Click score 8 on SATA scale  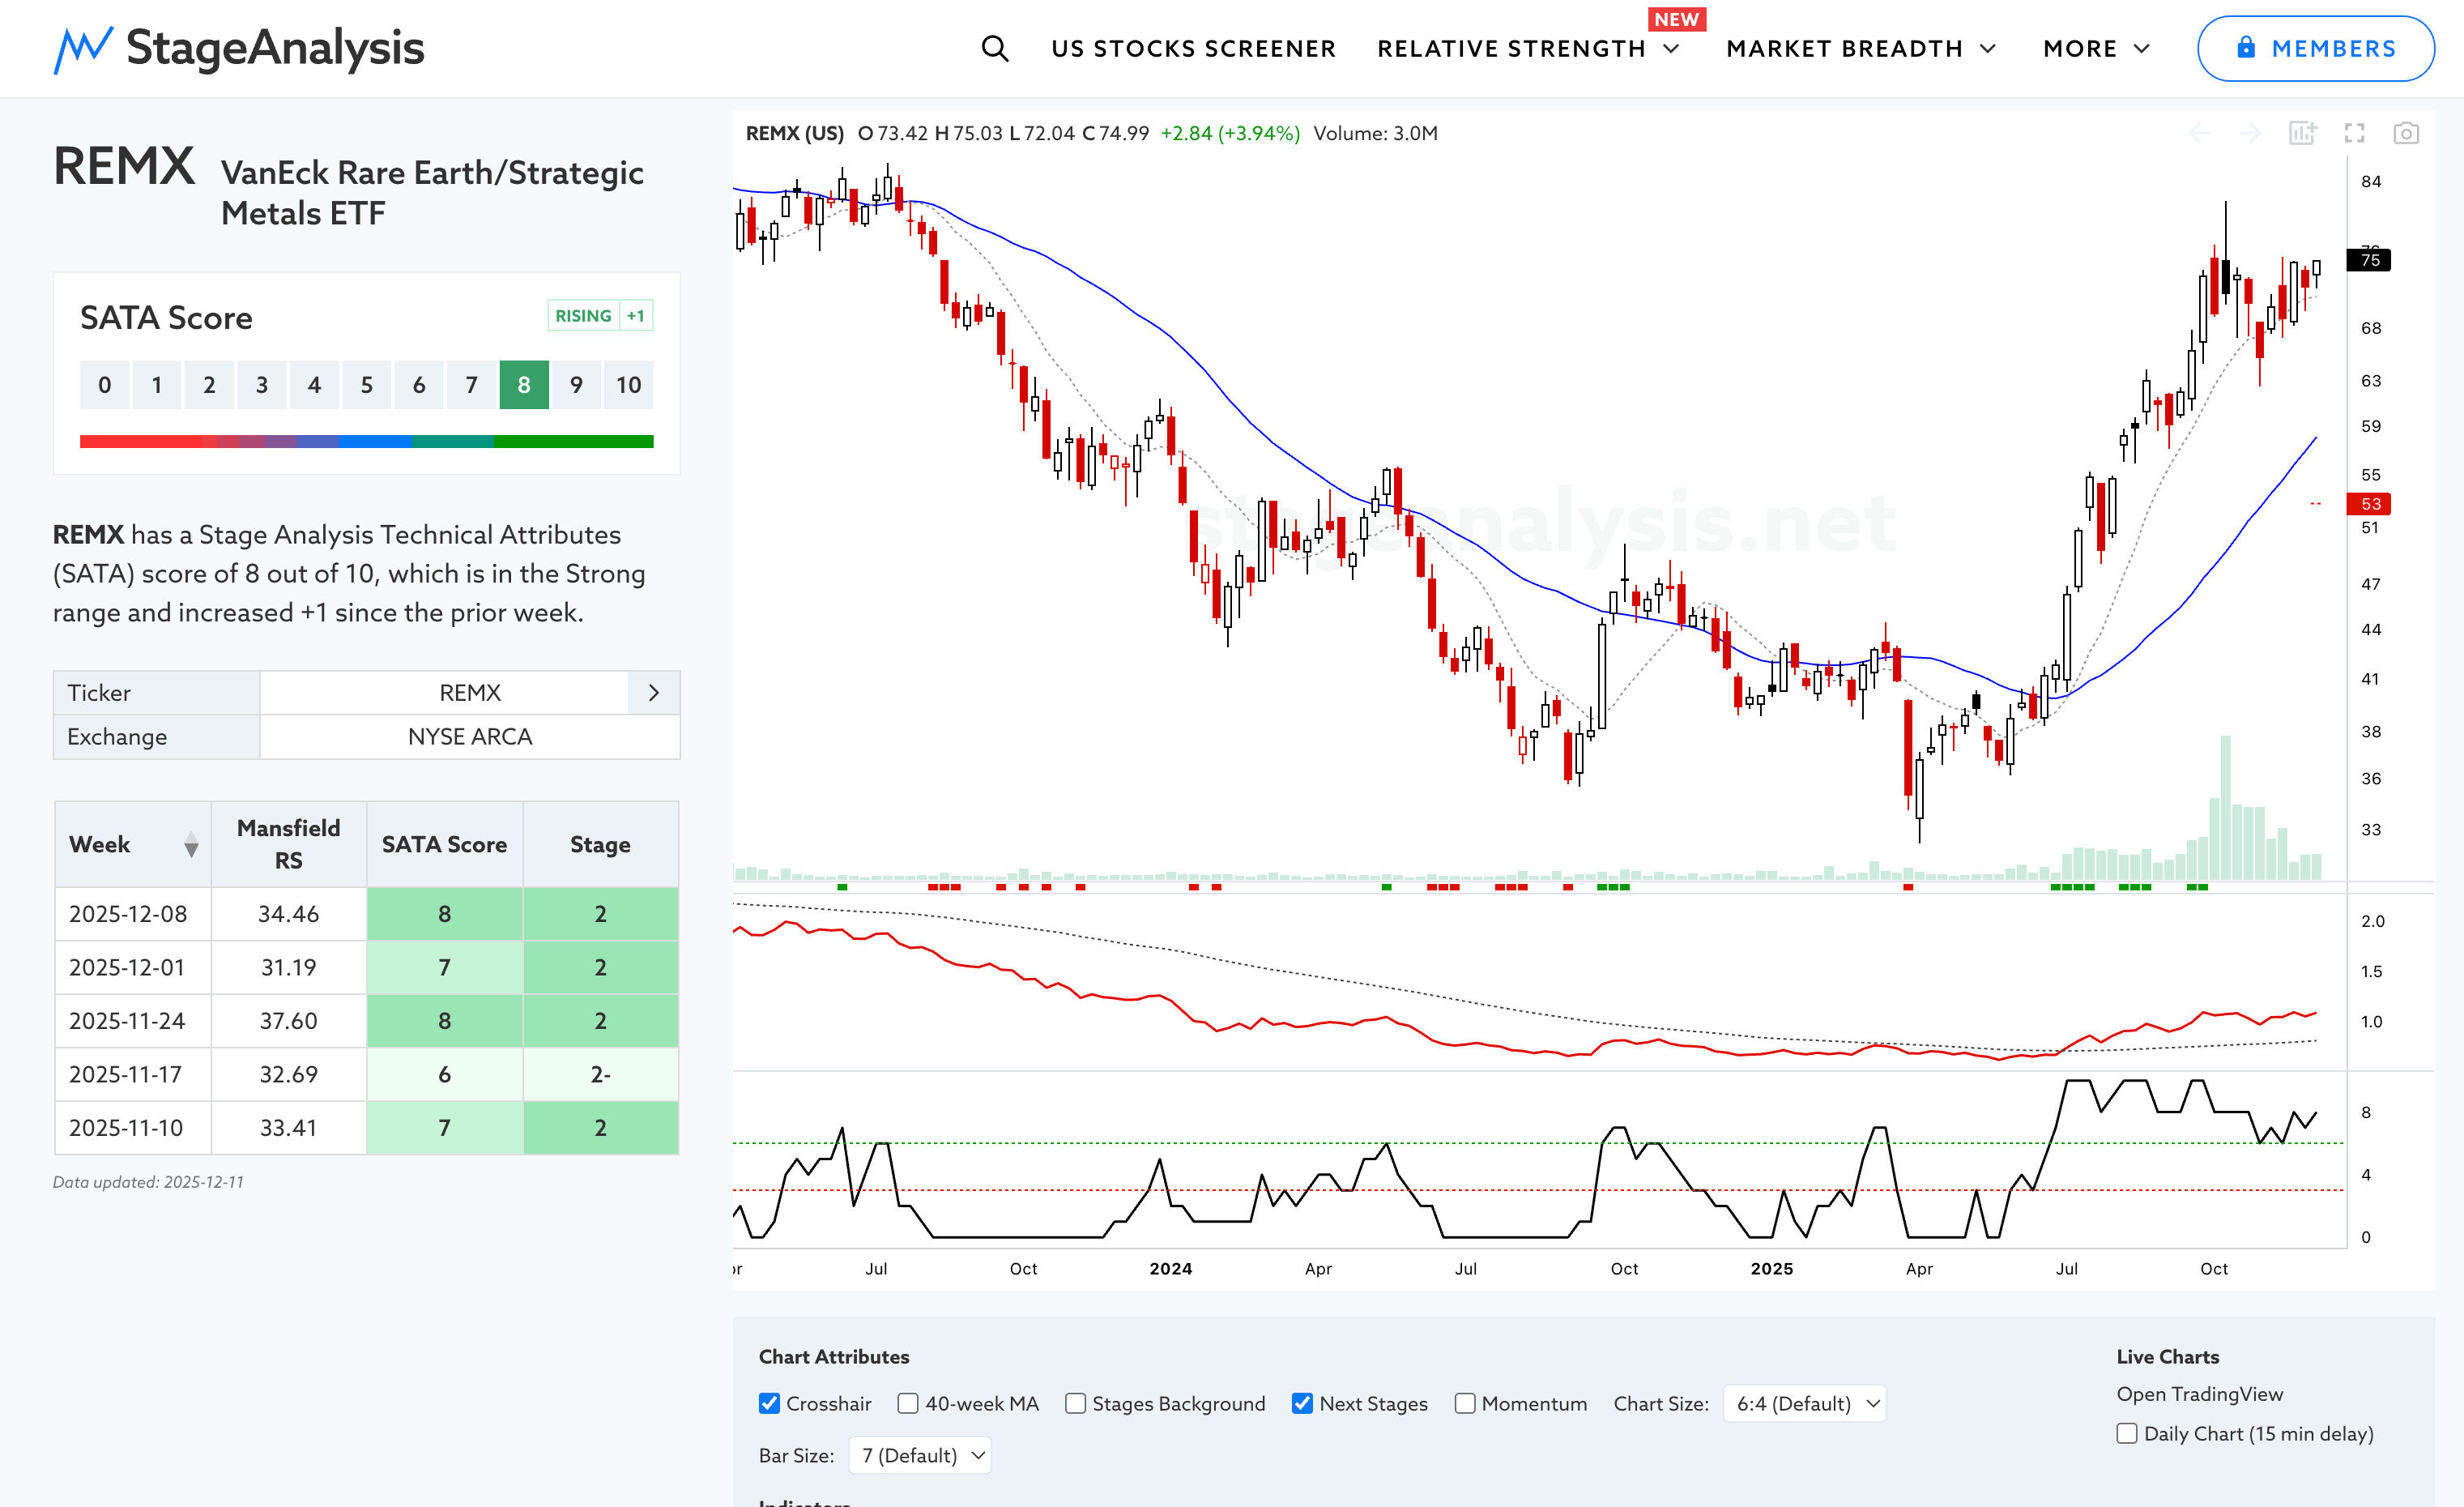point(524,385)
